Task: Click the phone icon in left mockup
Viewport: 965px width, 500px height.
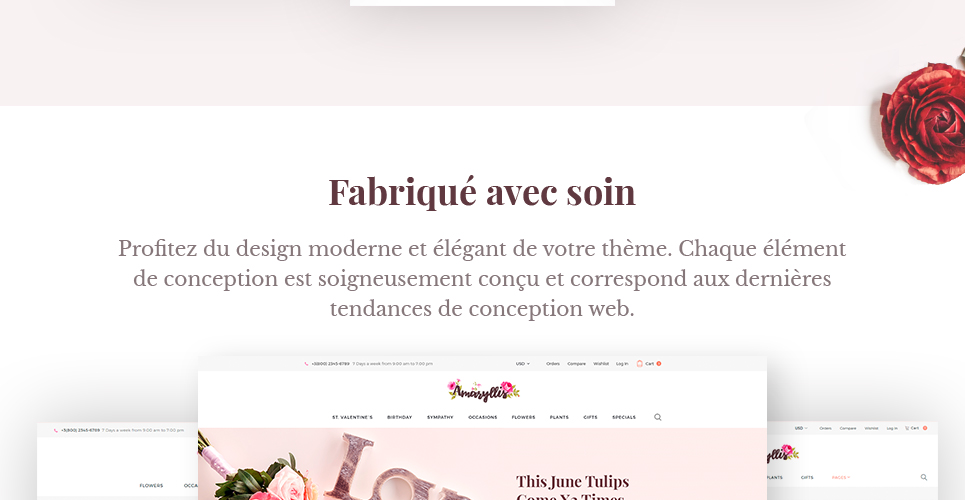Action: click(56, 430)
